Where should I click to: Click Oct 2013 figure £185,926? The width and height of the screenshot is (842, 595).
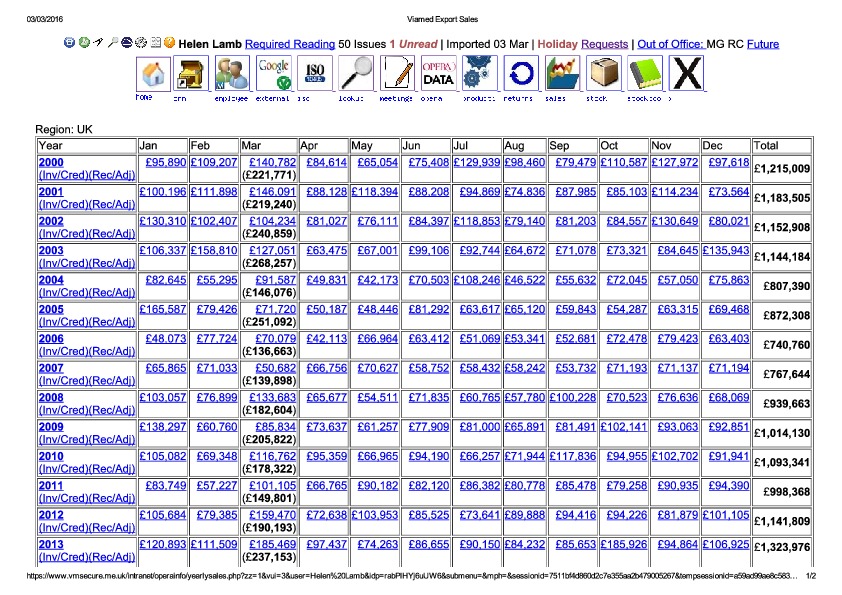coord(625,544)
